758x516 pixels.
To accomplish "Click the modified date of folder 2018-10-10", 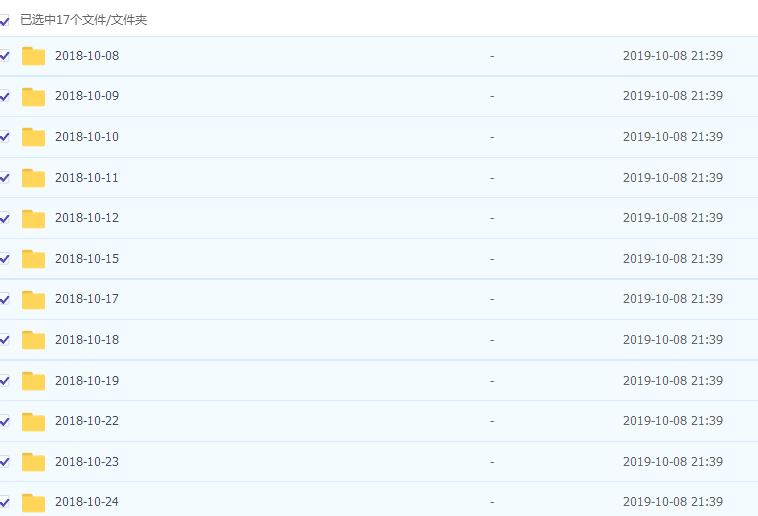I will [672, 137].
